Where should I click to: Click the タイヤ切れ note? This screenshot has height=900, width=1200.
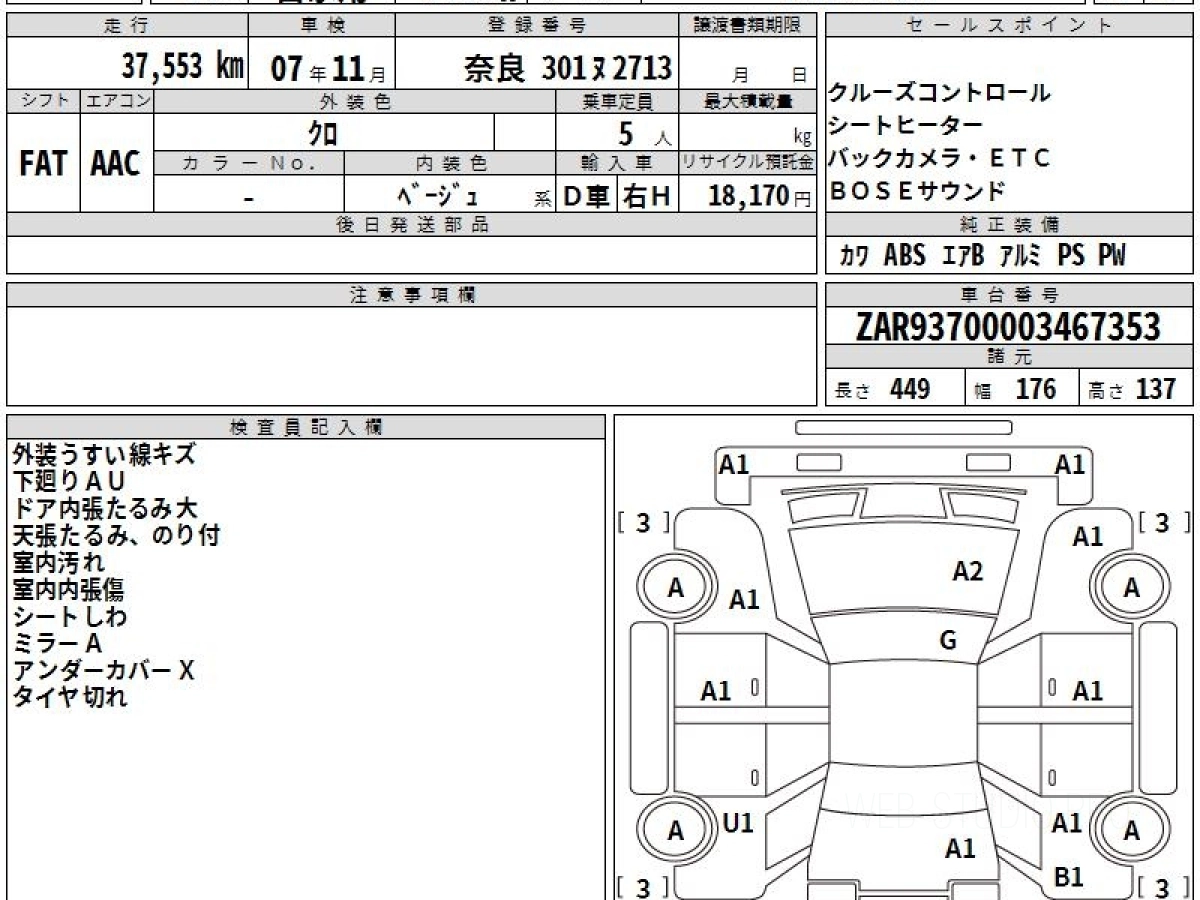coord(70,697)
